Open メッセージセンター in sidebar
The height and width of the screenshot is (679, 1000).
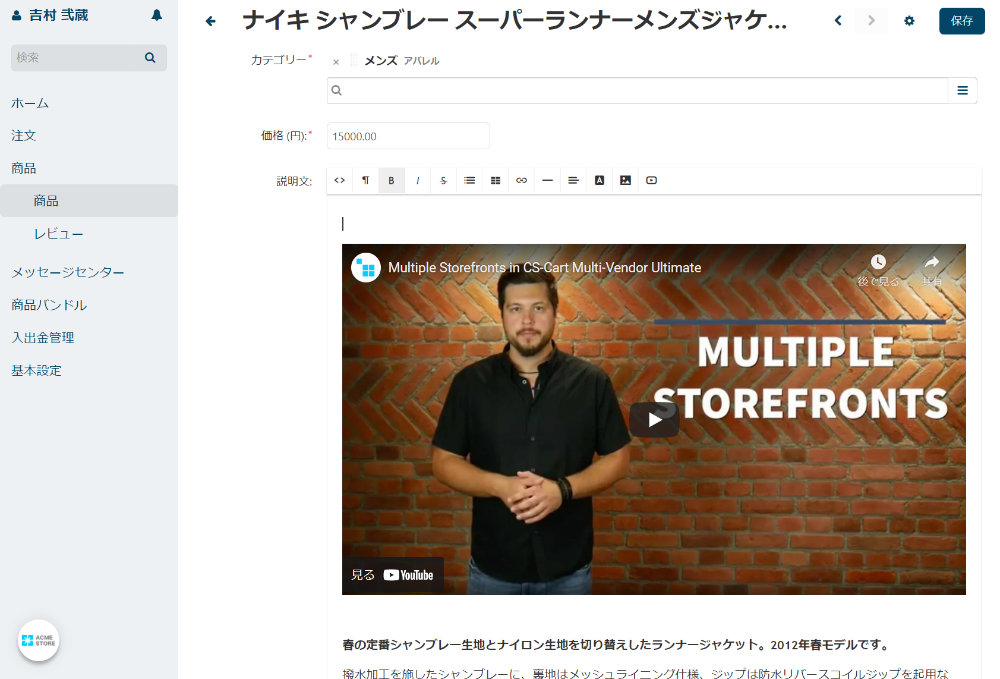68,272
